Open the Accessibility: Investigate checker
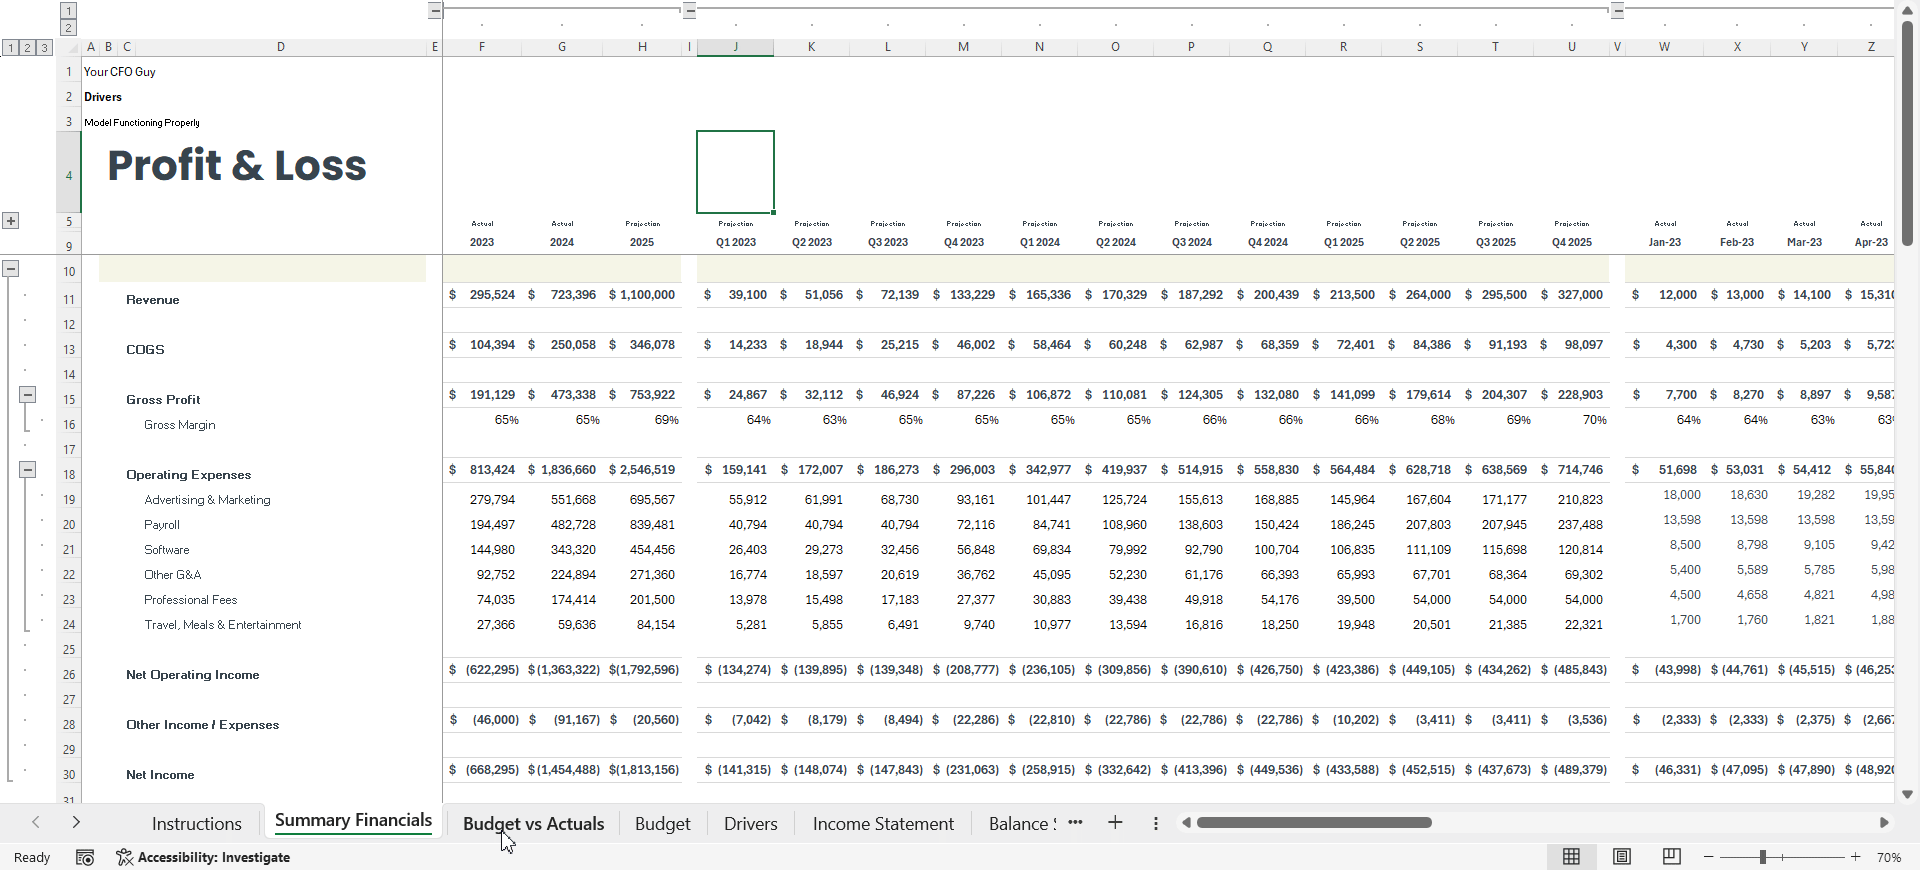The width and height of the screenshot is (1920, 870). (x=203, y=857)
